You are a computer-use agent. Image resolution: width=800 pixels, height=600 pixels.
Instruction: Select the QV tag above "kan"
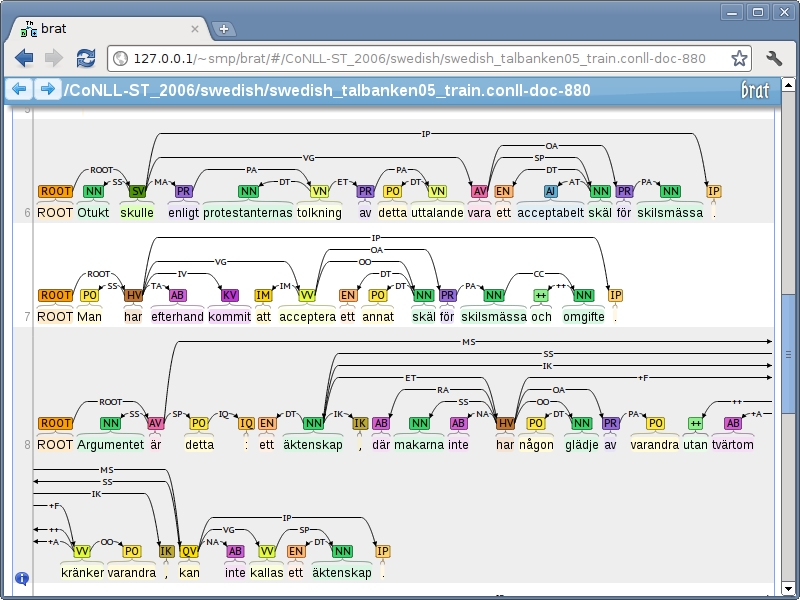[x=189, y=552]
